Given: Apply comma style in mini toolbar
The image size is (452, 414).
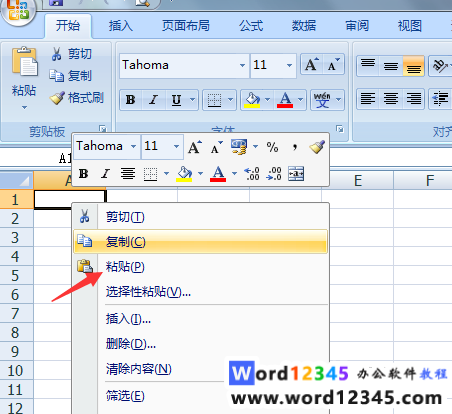Looking at the screenshot, I should pos(295,147).
